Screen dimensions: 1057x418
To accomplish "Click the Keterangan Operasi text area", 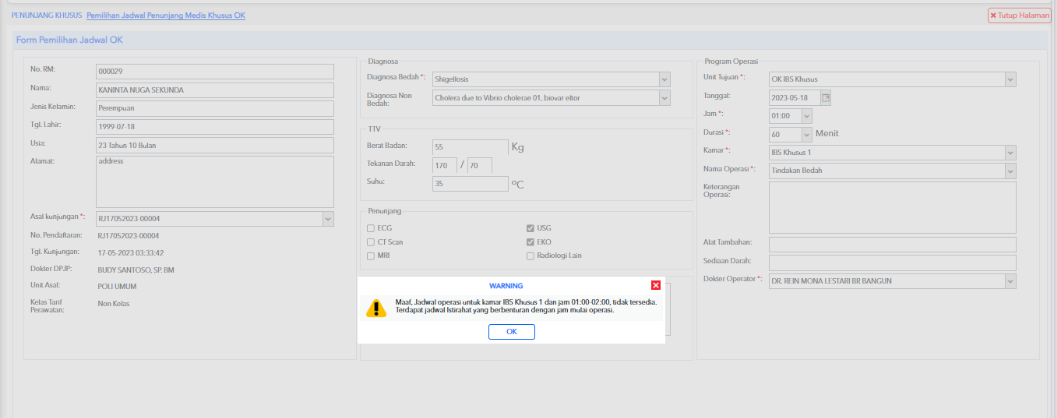I will pos(893,208).
